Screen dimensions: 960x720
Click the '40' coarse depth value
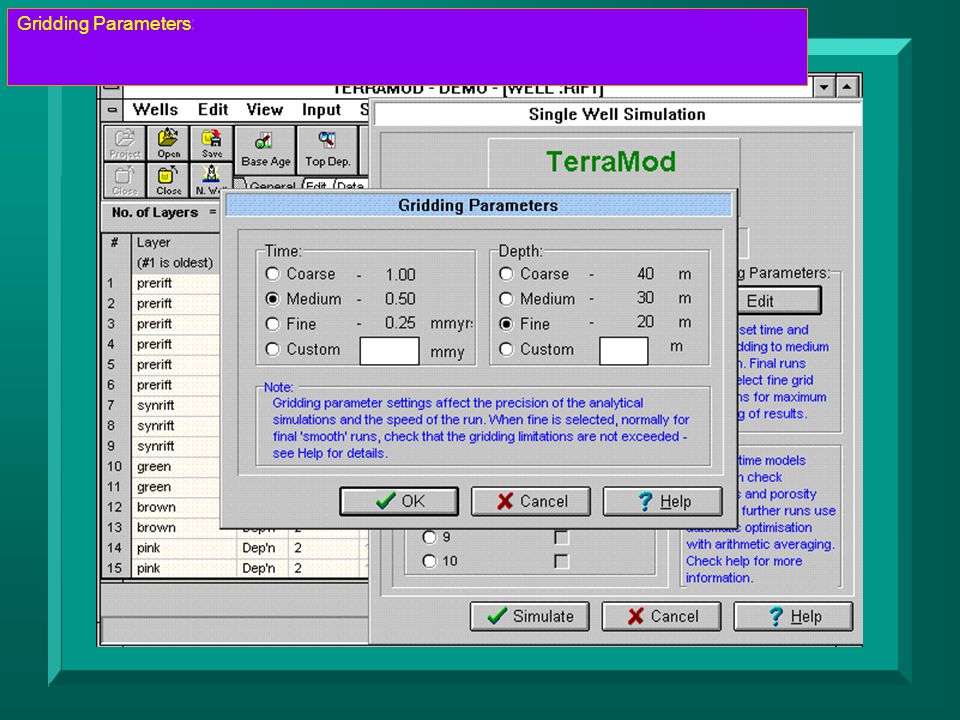(645, 274)
